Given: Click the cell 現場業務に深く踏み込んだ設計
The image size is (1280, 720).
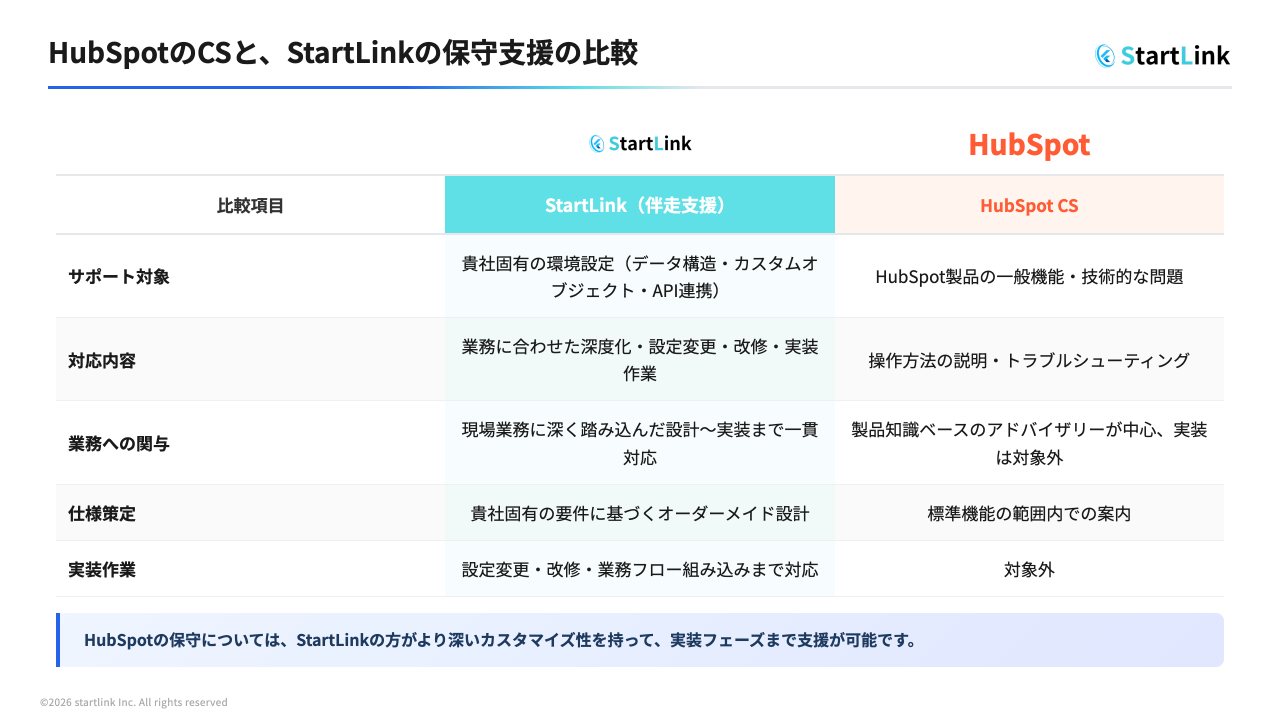Looking at the screenshot, I should [640, 444].
